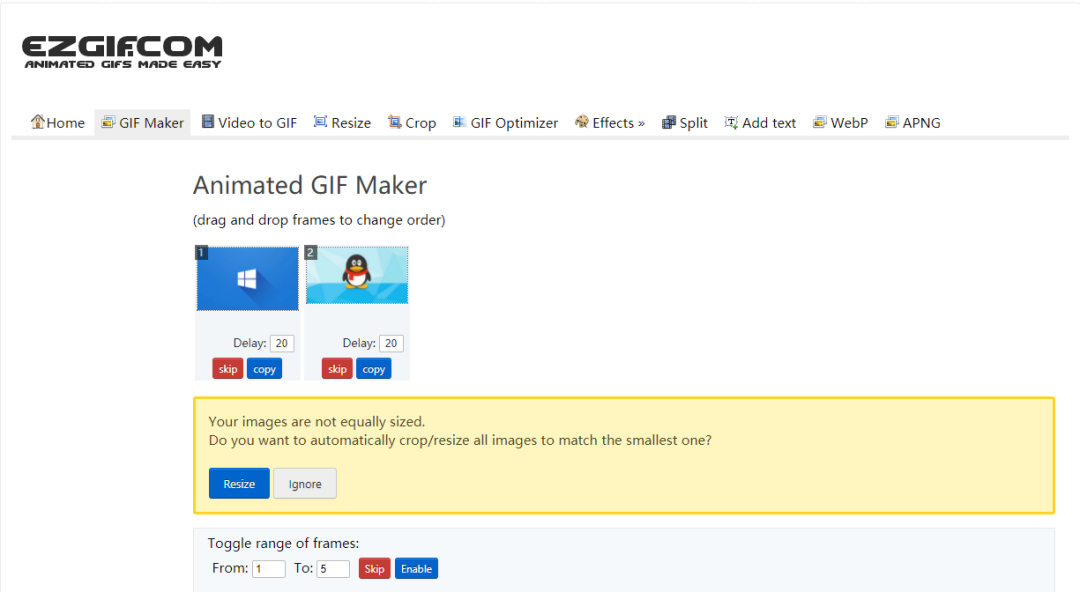The image size is (1080, 592).
Task: Click the red Skip range button
Action: click(375, 569)
